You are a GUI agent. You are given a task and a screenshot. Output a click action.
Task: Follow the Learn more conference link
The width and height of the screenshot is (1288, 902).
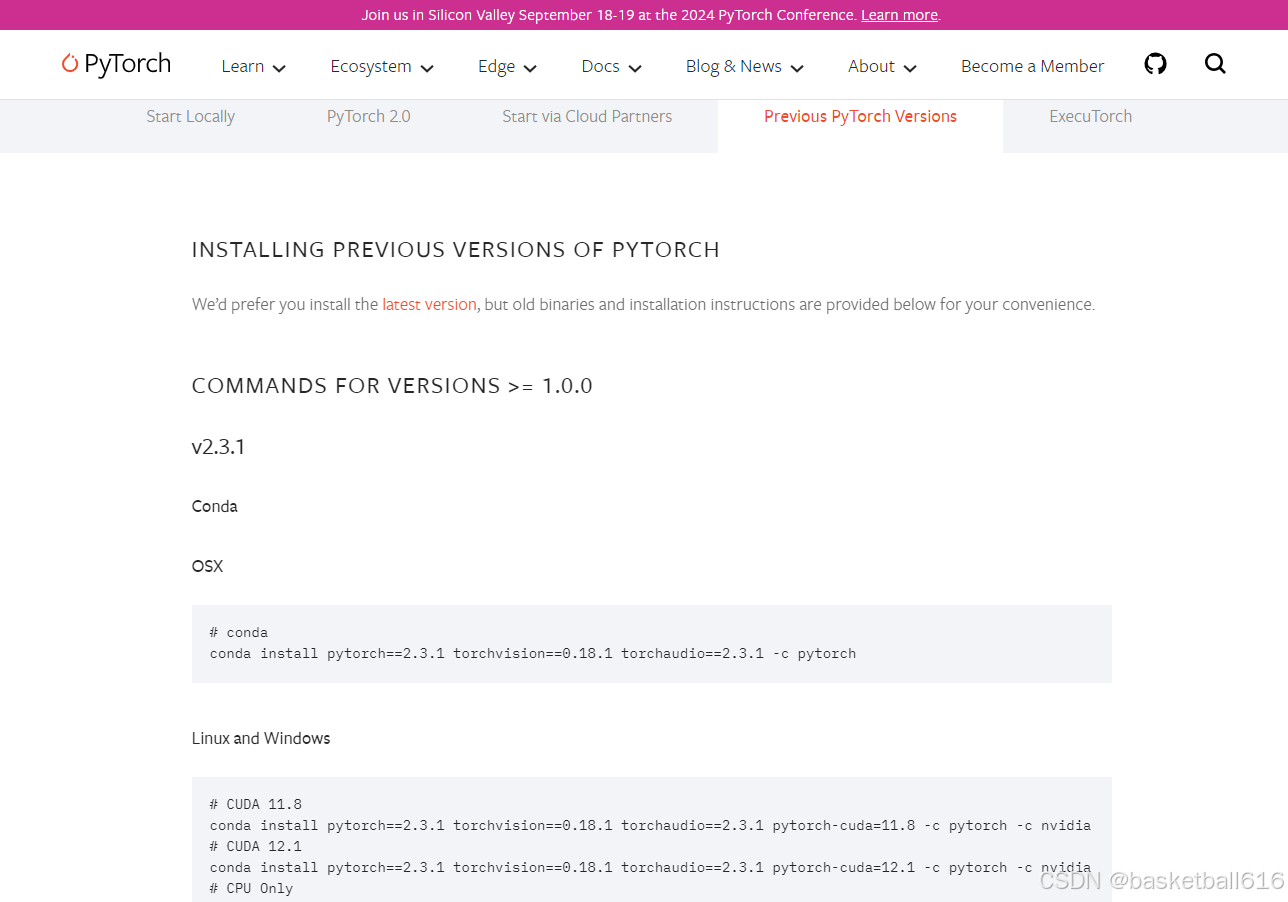pos(899,15)
